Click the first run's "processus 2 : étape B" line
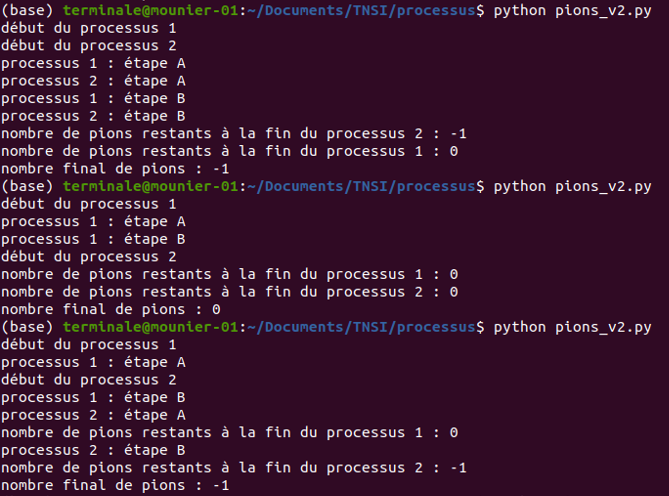Viewport: 669px width, 496px height. 93,116
